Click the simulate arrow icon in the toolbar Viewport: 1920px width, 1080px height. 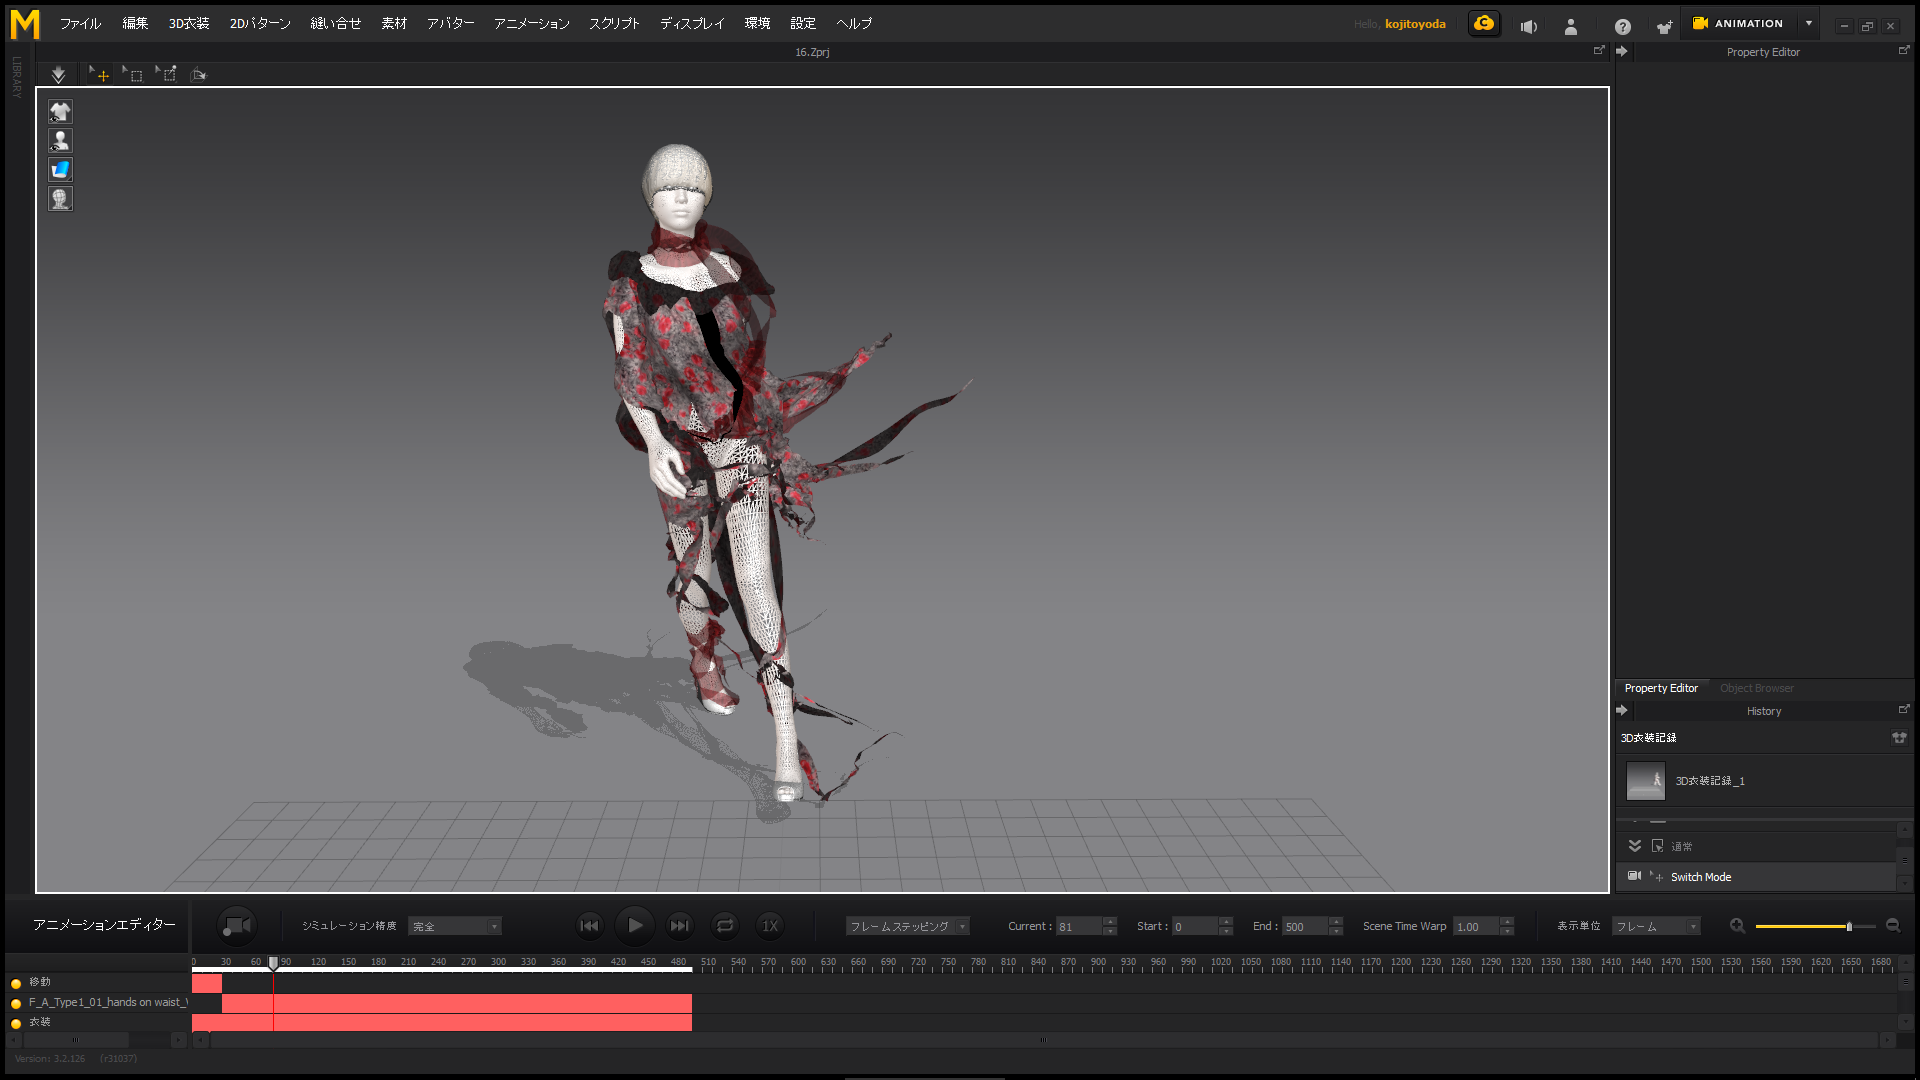point(58,75)
